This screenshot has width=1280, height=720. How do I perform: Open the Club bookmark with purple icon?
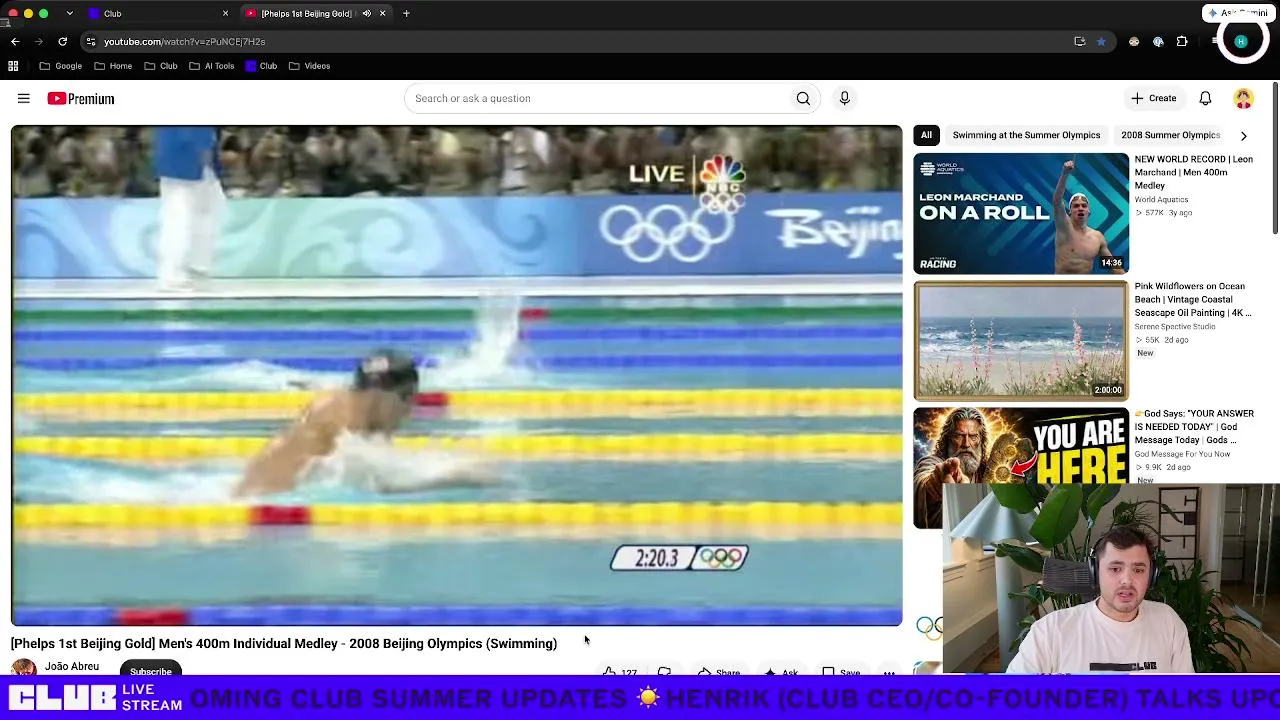coord(261,66)
